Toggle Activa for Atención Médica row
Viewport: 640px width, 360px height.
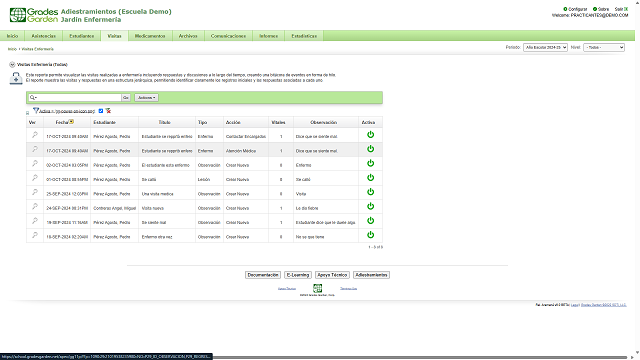click(x=370, y=149)
